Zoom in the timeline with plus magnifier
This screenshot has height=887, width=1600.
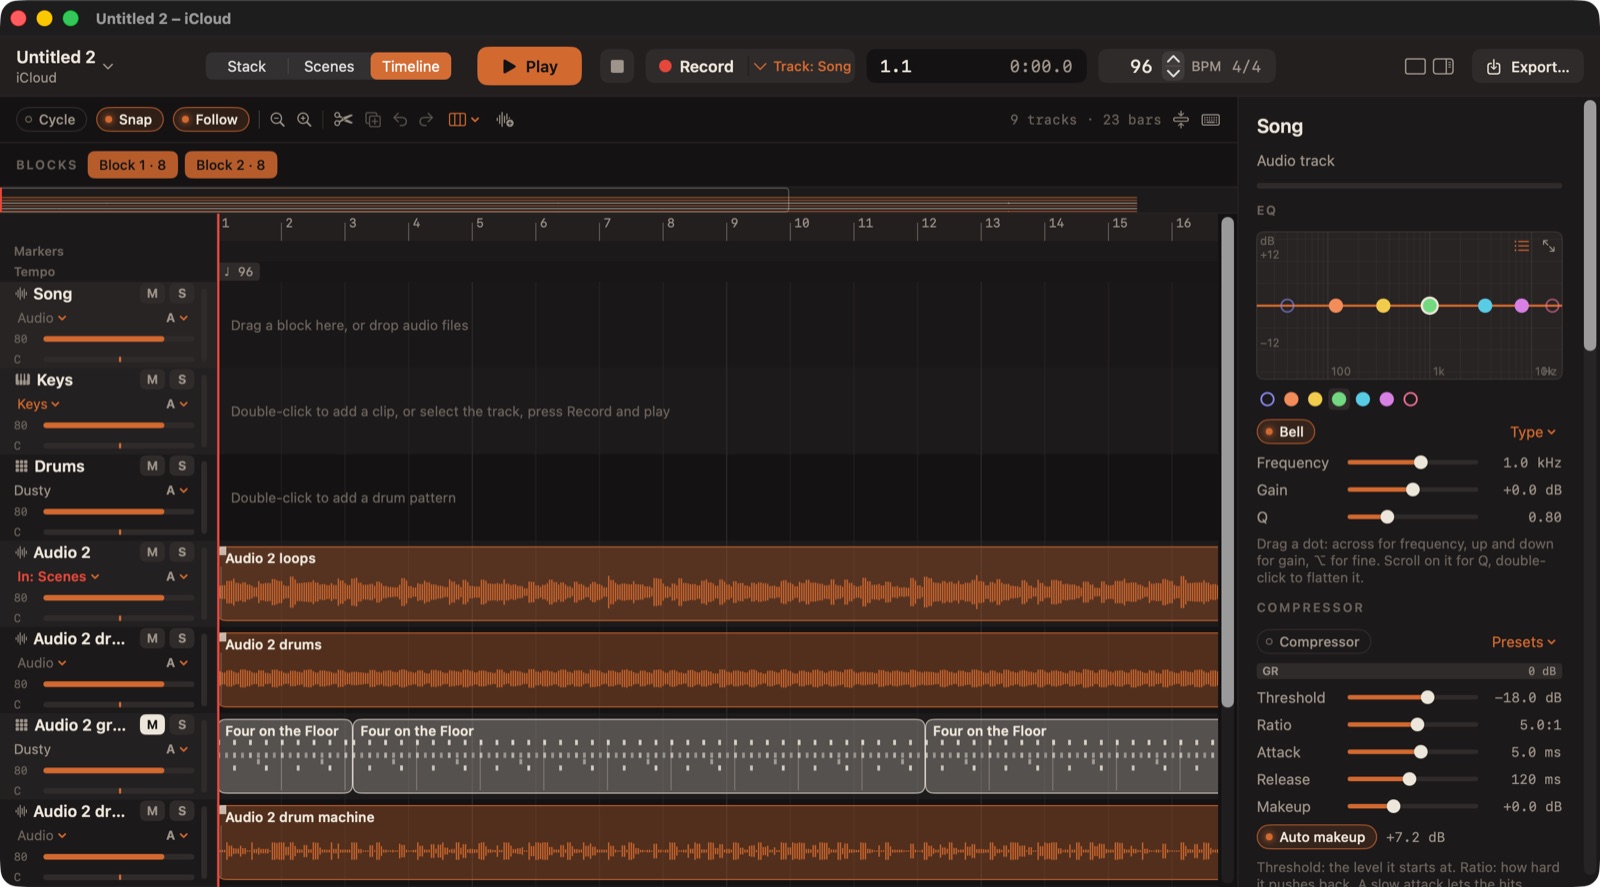click(304, 120)
